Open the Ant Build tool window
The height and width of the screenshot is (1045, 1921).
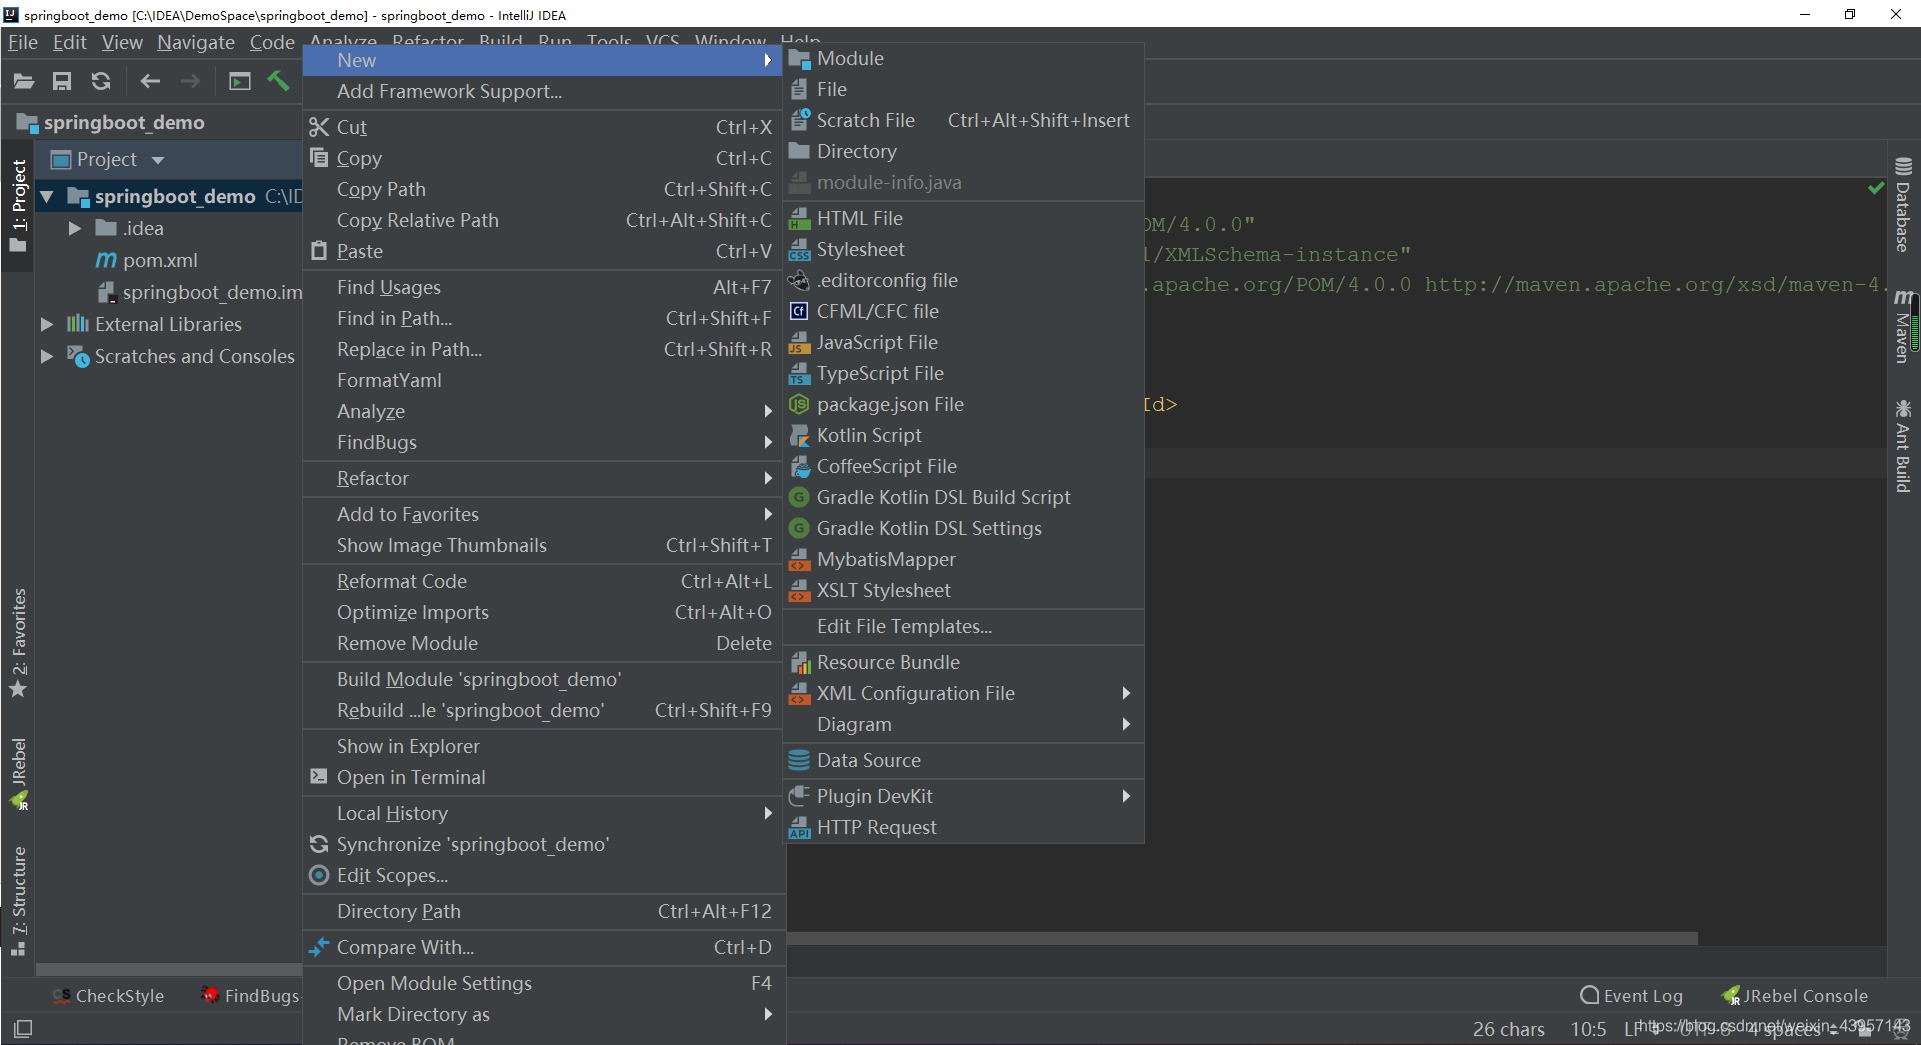[1903, 446]
